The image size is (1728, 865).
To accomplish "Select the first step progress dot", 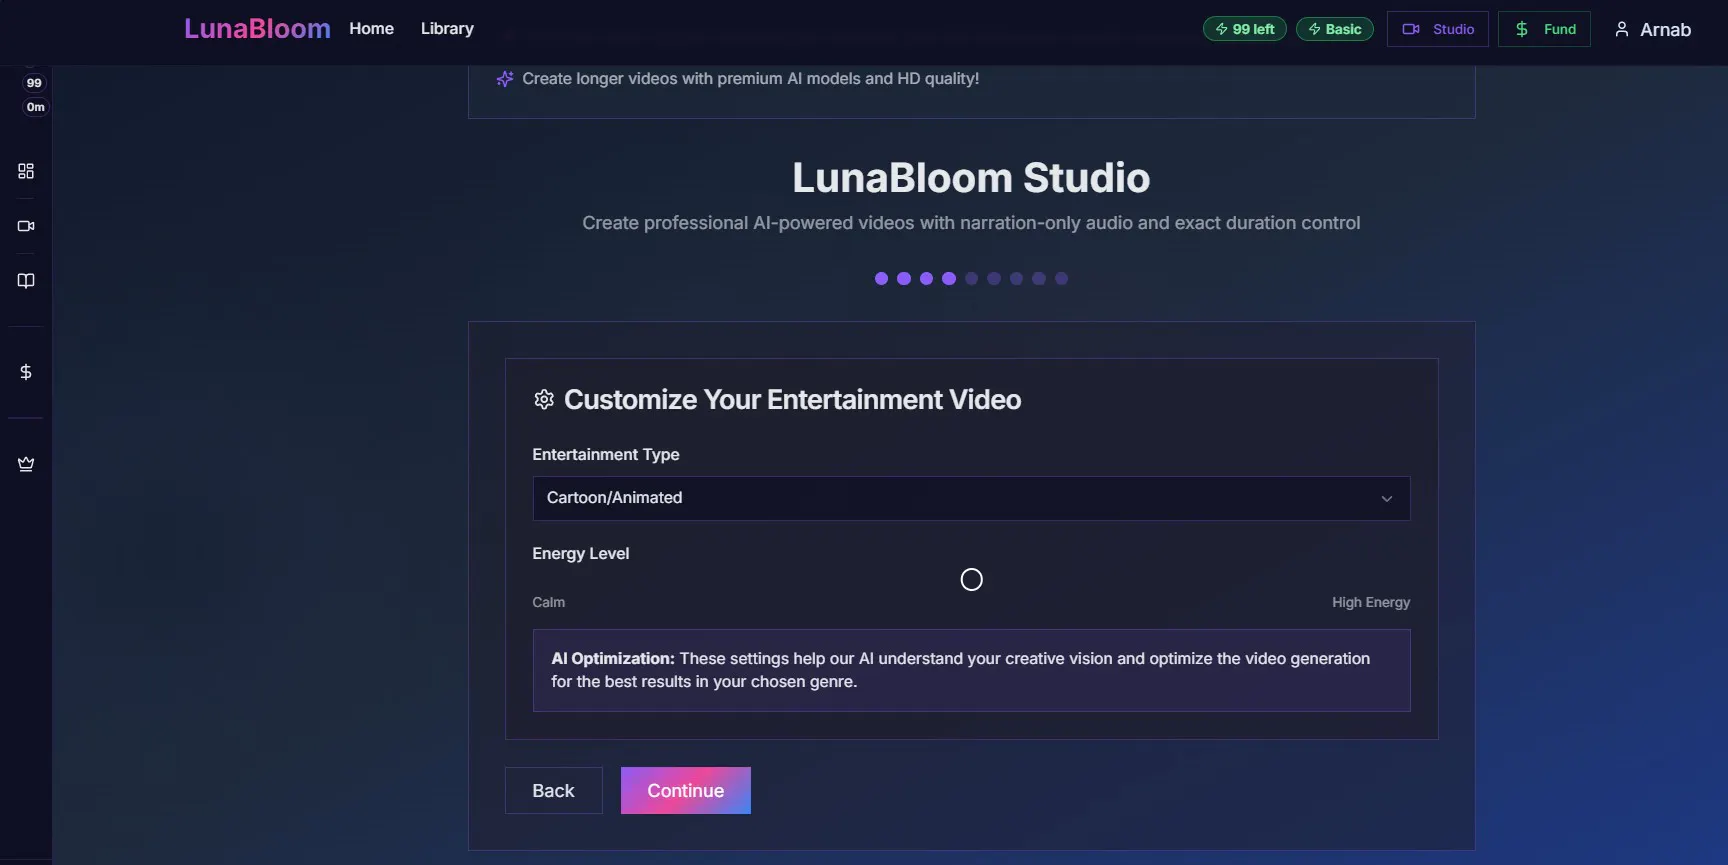I will [x=881, y=279].
